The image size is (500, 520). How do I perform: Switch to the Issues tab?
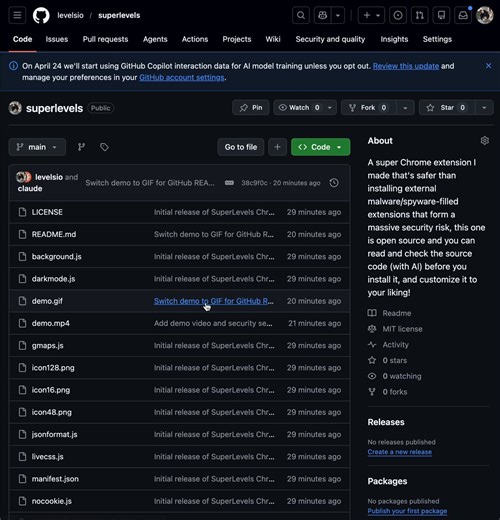pos(57,39)
